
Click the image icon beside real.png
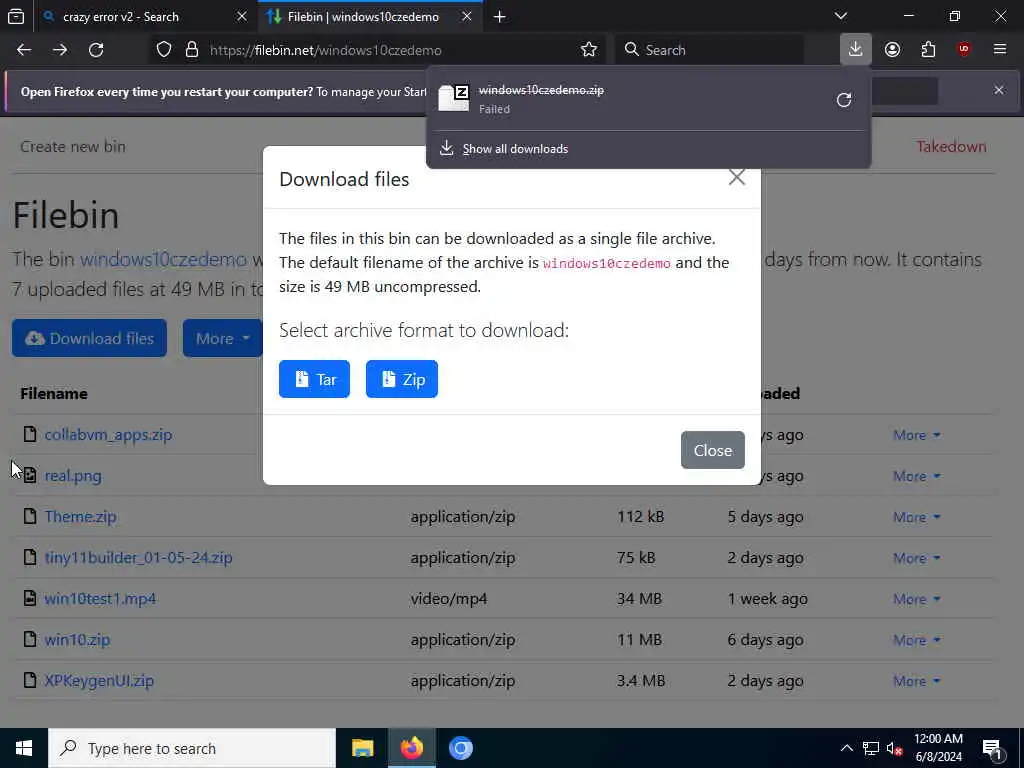click(29, 475)
